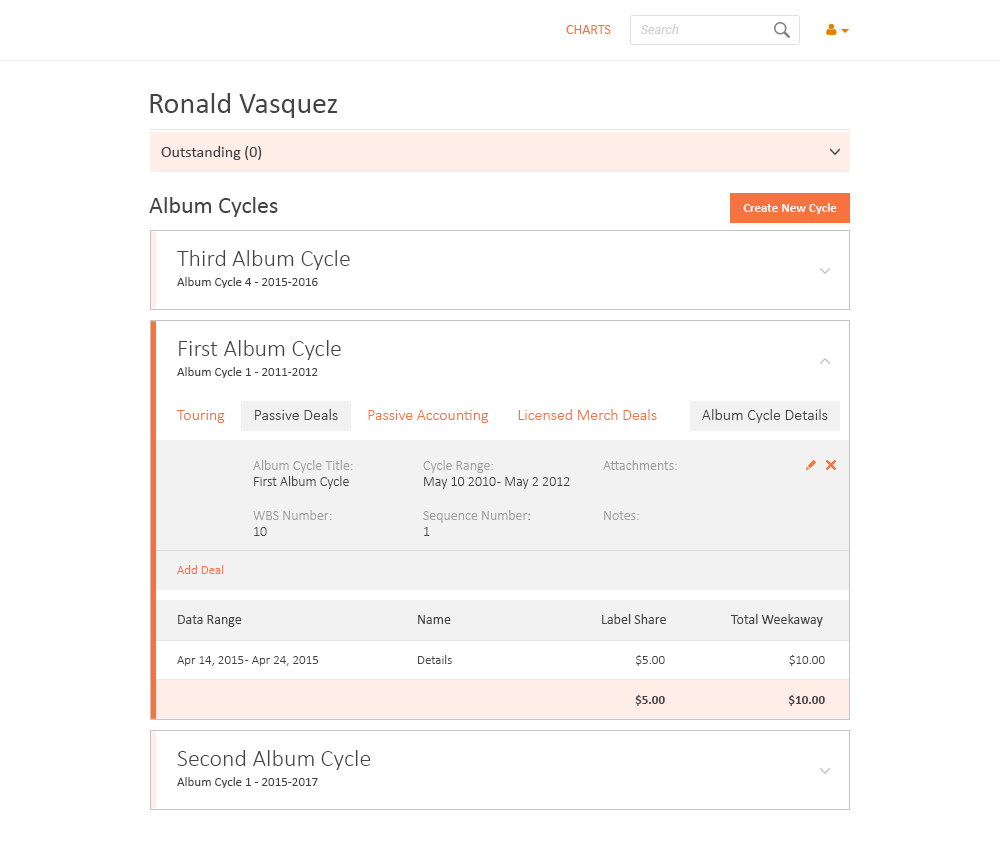Open the CHARTS link
The image size is (1000, 860).
click(588, 30)
